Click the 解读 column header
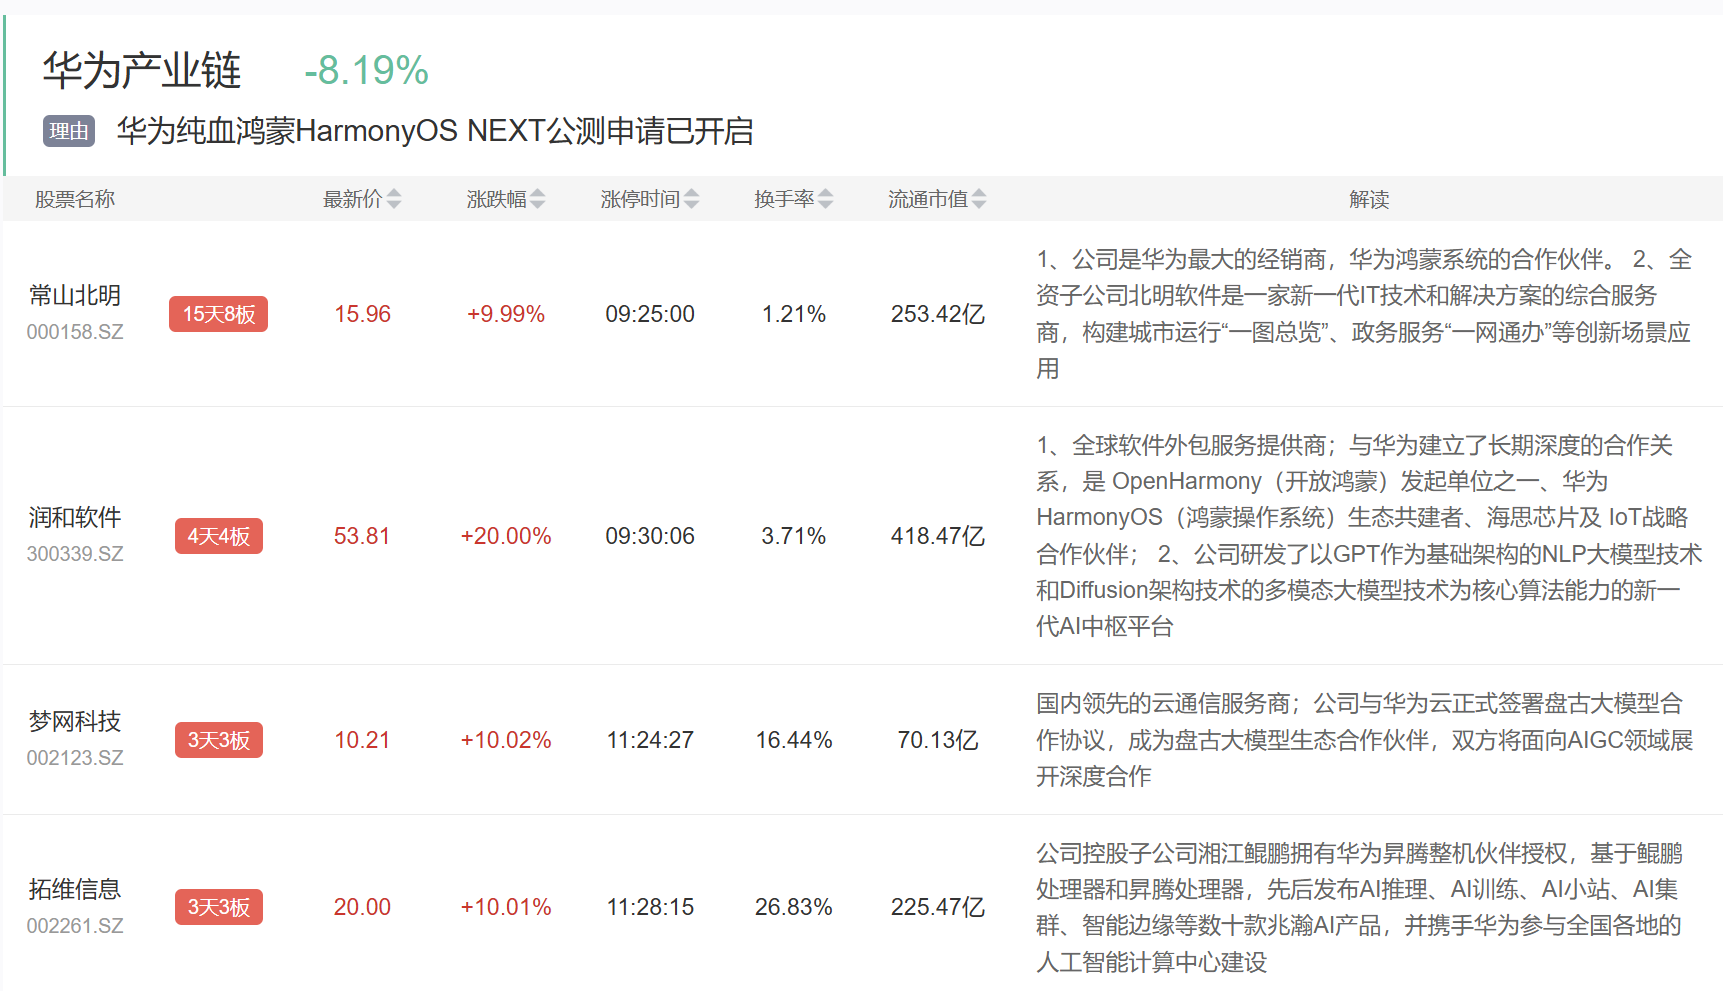The height and width of the screenshot is (991, 1723). [1369, 199]
